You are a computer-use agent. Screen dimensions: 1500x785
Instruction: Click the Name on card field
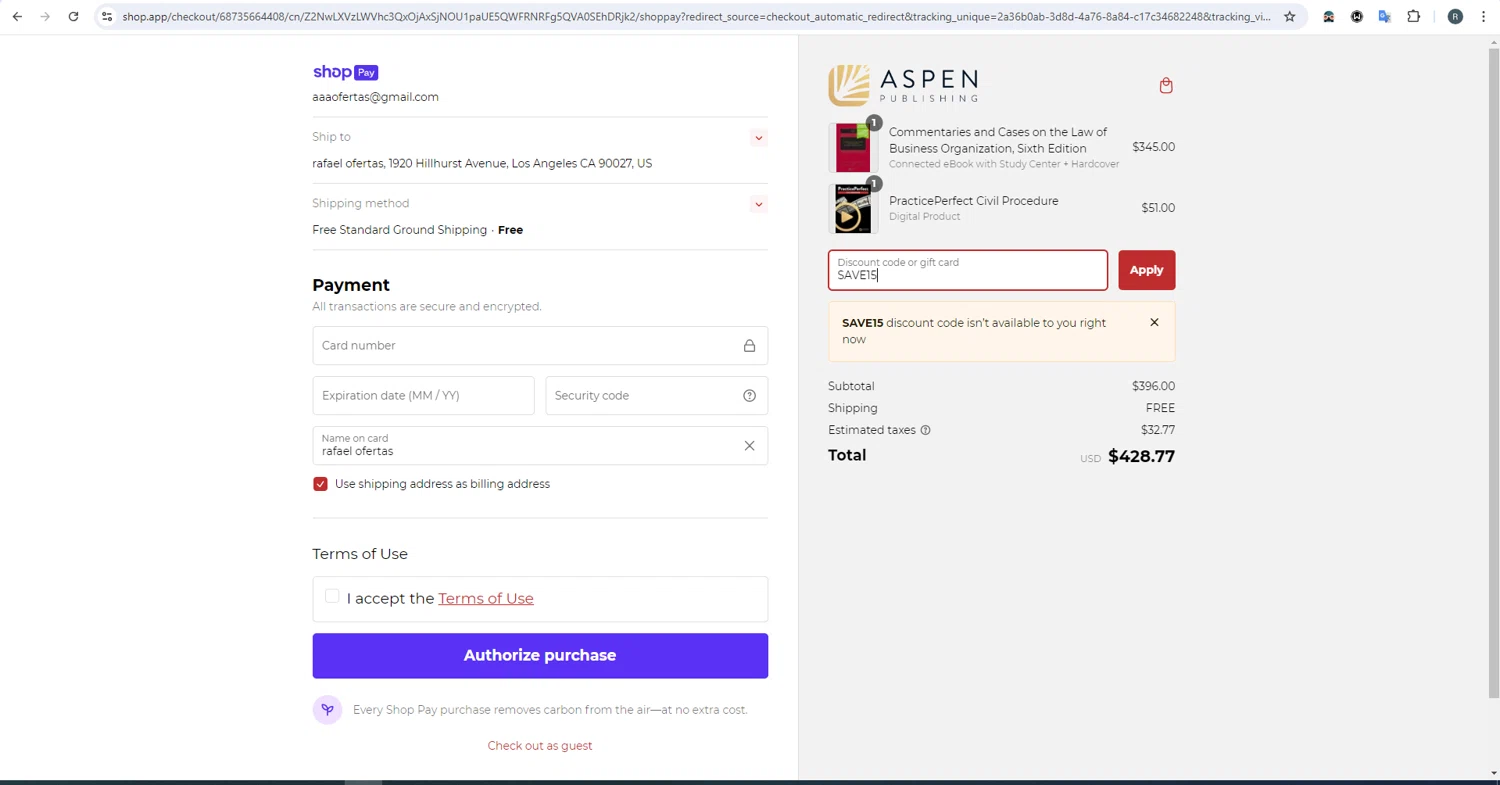540,446
